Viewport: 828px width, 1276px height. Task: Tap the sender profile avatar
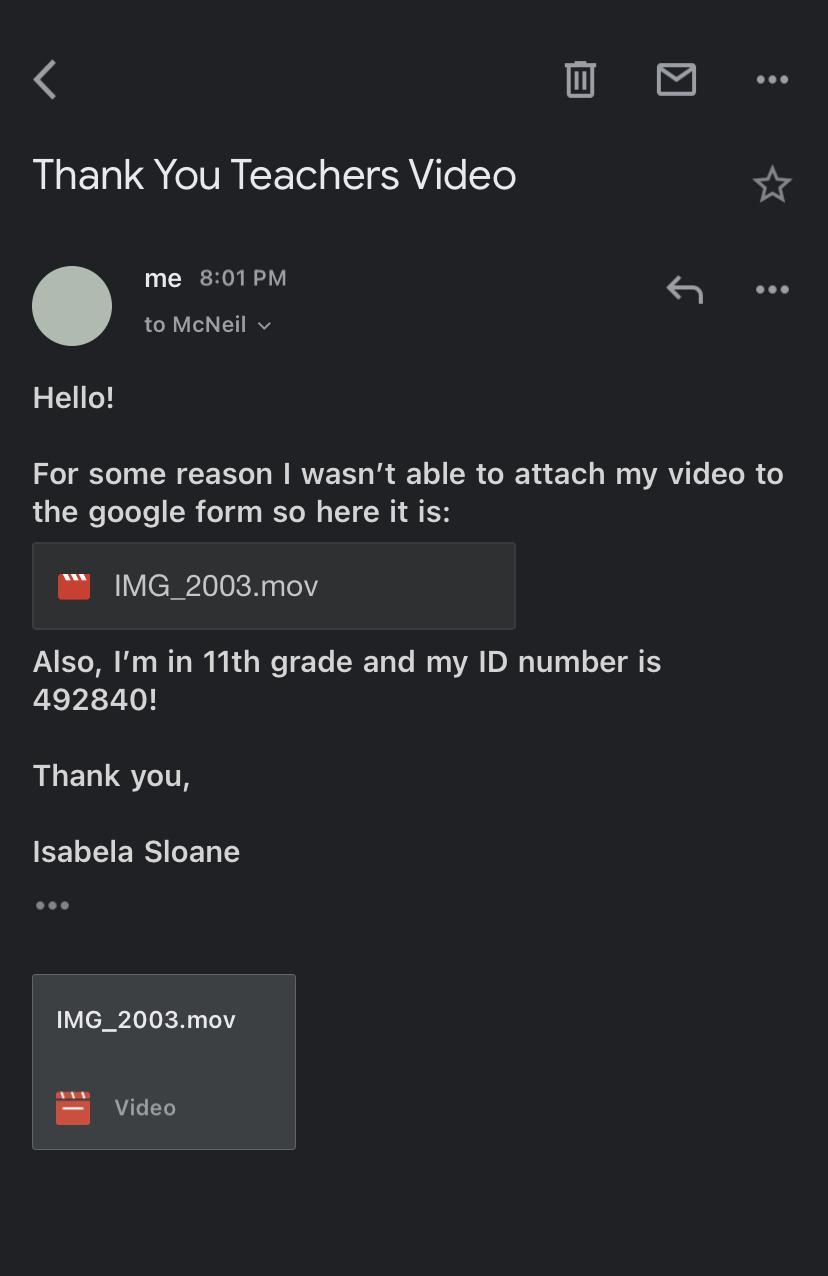point(72,306)
